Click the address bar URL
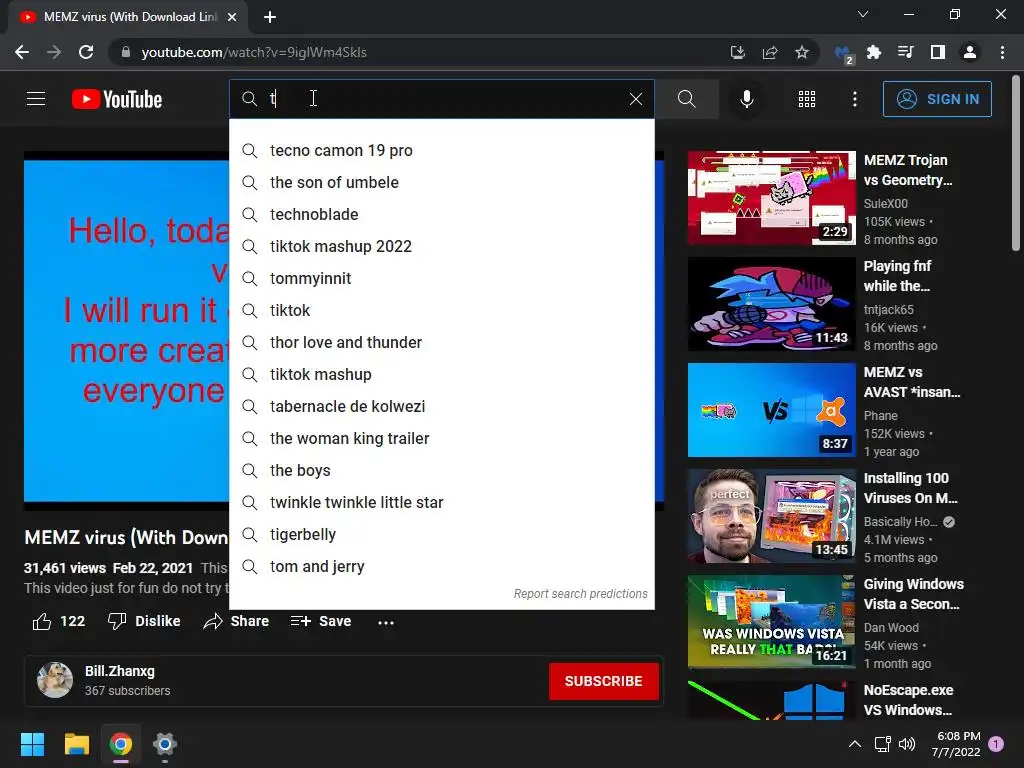 [254, 52]
